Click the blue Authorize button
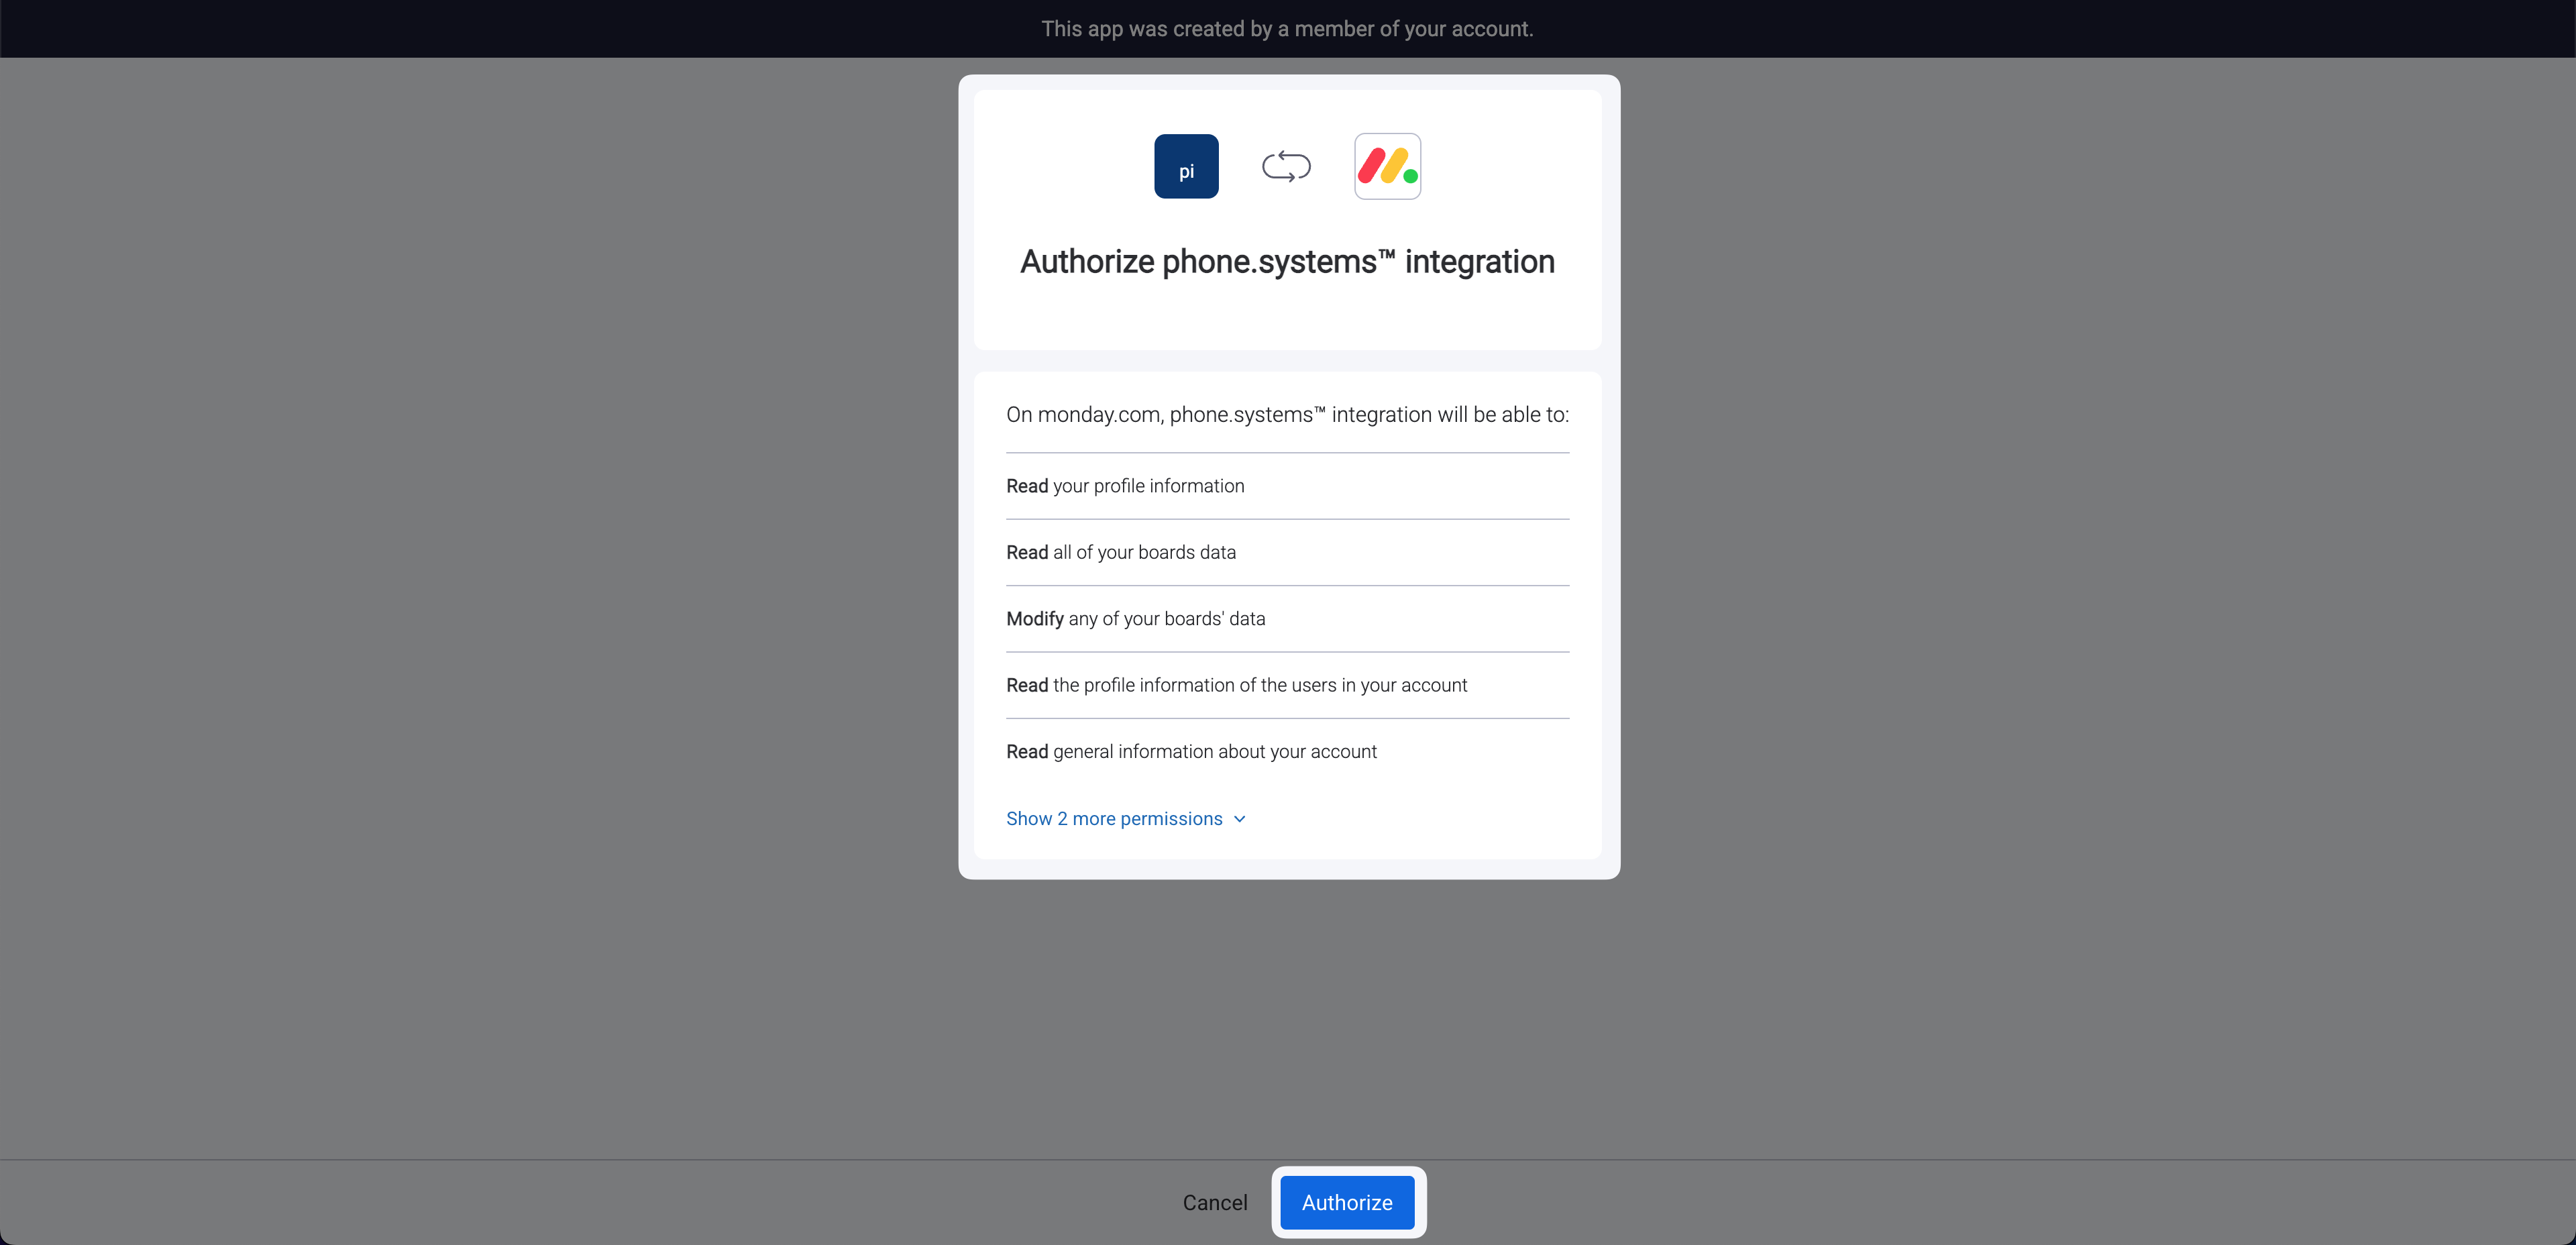Viewport: 2576px width, 1245px height. (1347, 1202)
